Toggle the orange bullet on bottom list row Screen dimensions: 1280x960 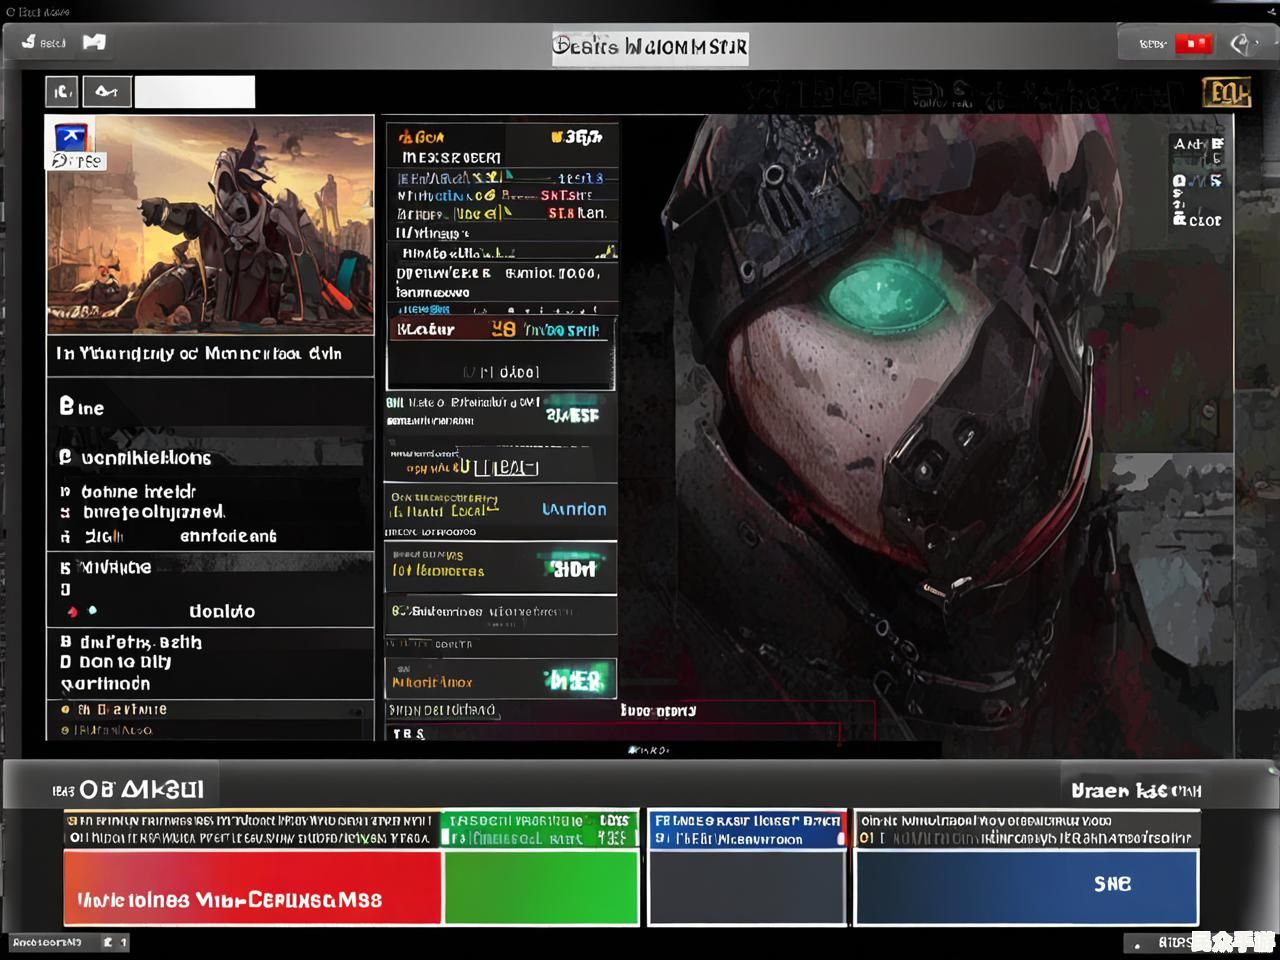[66, 731]
